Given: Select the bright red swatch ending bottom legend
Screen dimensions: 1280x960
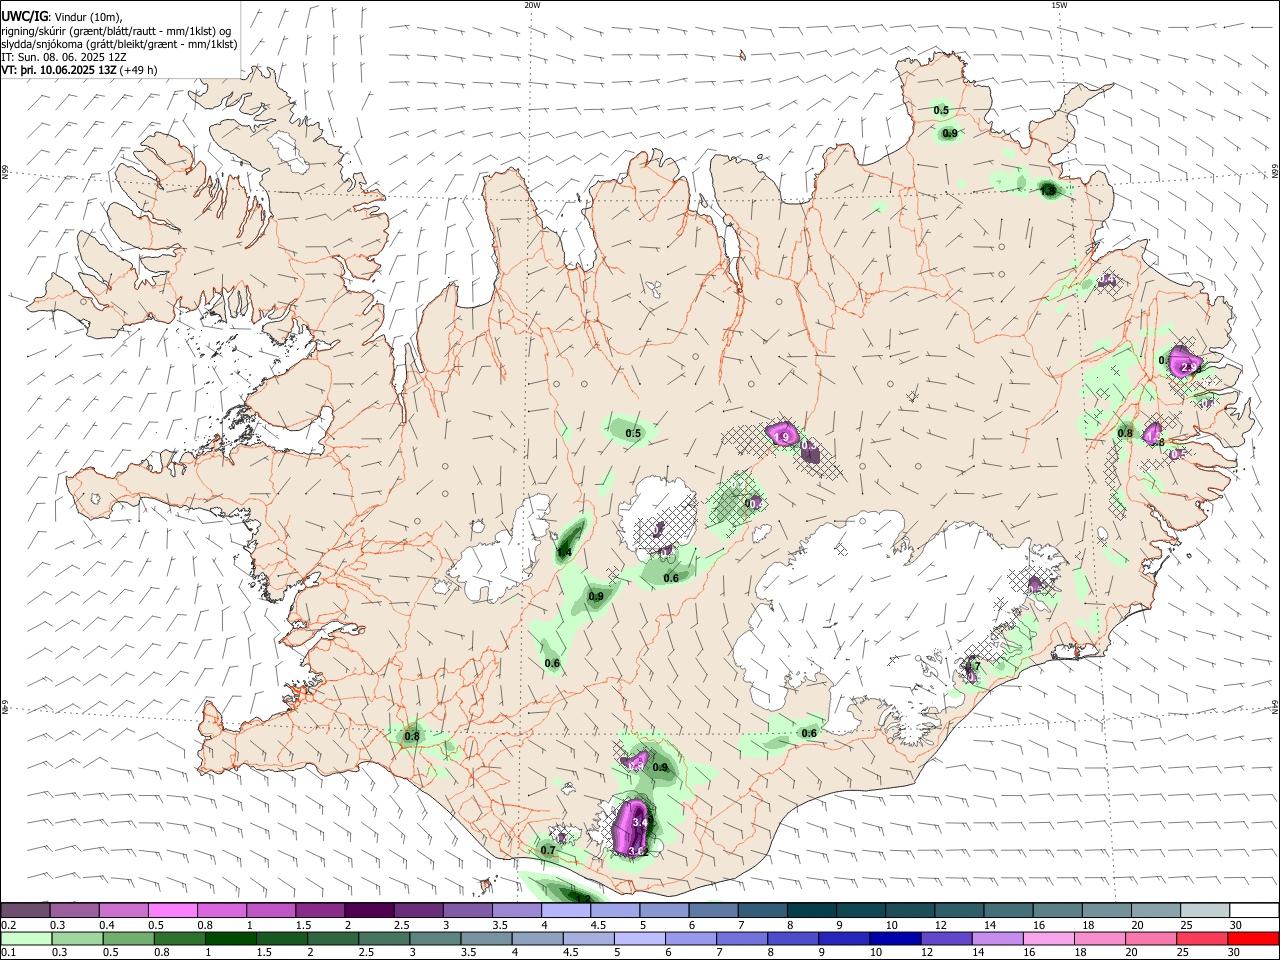Looking at the screenshot, I should 1253,938.
